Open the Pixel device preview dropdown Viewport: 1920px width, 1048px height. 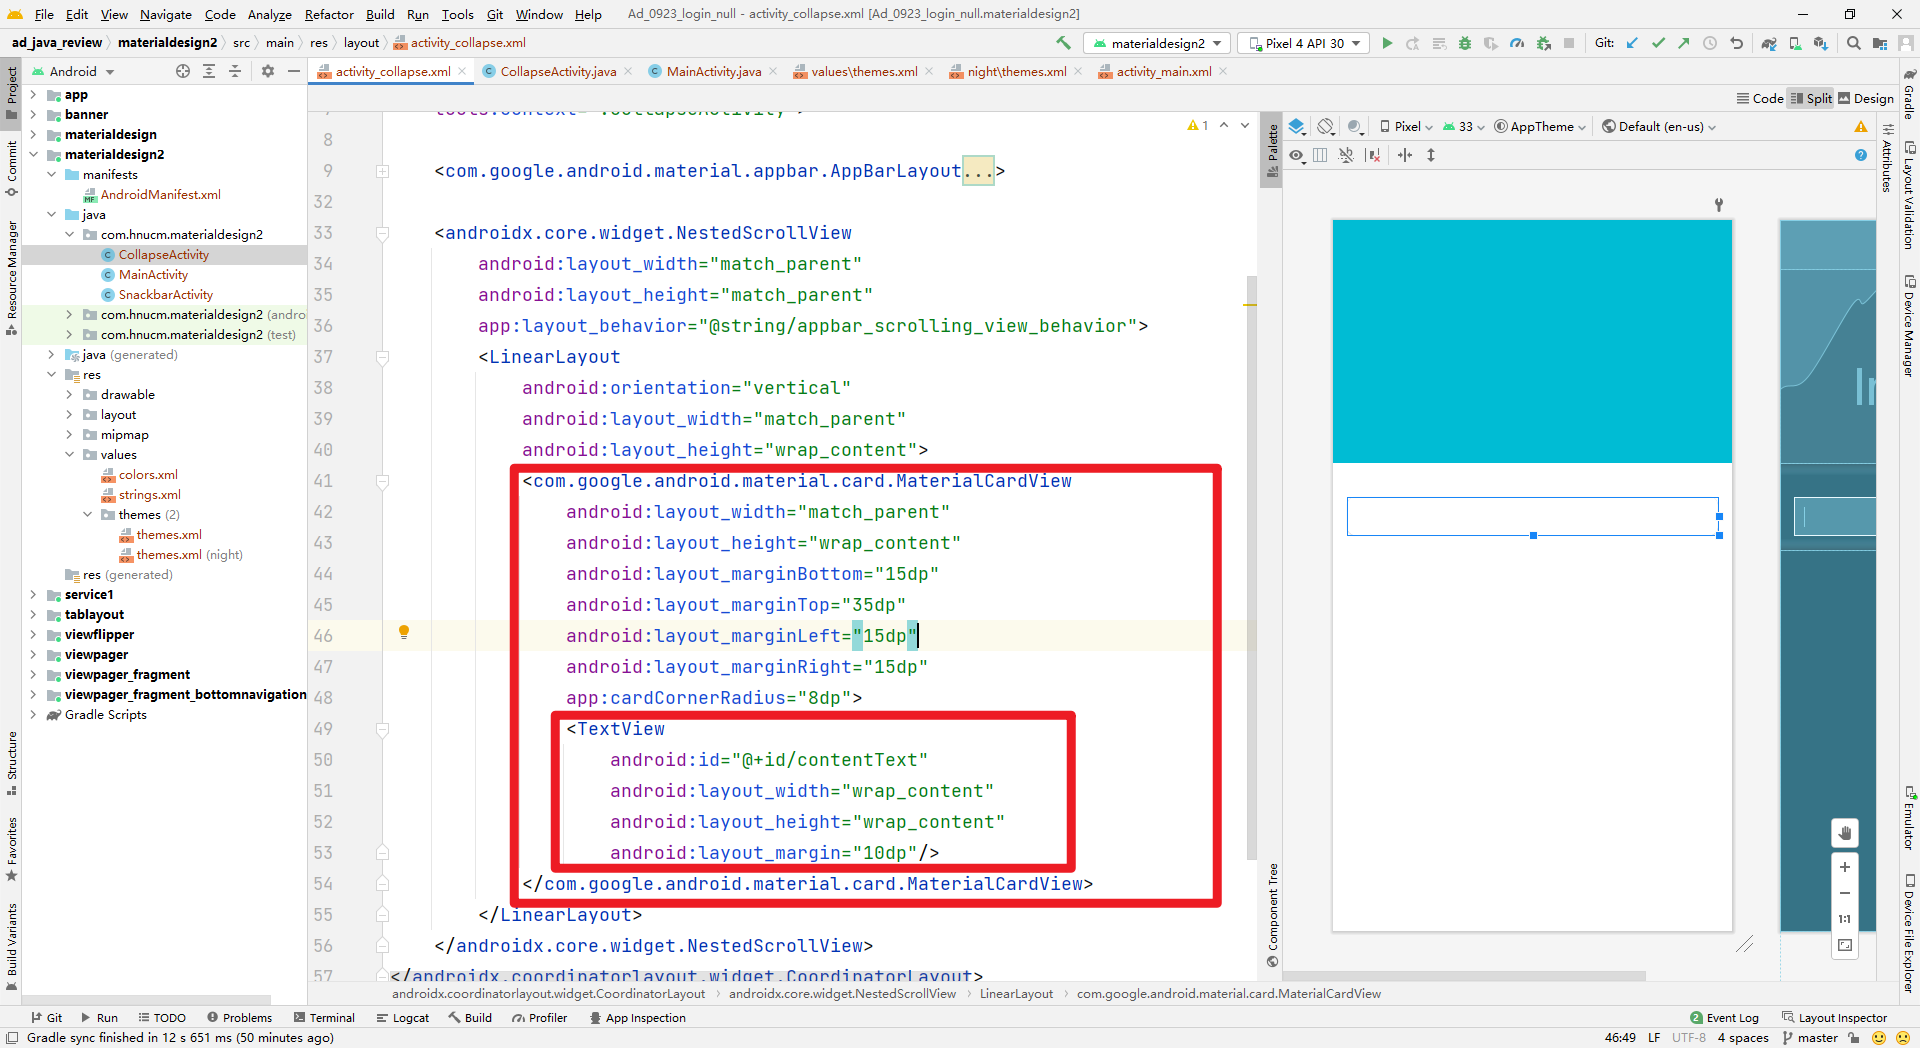(1407, 127)
